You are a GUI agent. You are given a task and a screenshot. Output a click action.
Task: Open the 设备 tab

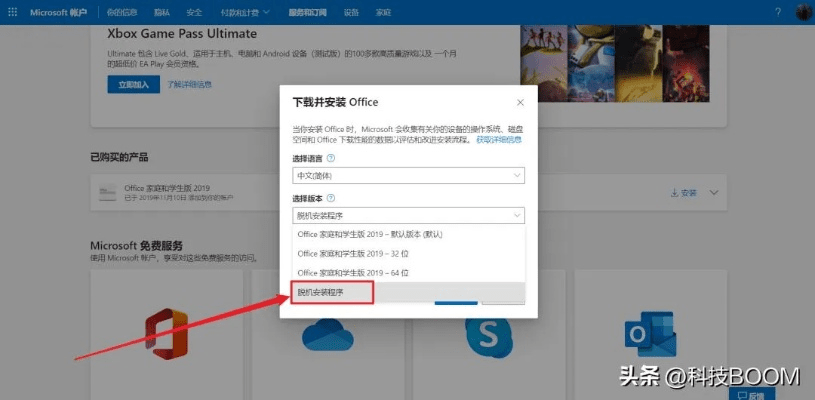coord(351,12)
